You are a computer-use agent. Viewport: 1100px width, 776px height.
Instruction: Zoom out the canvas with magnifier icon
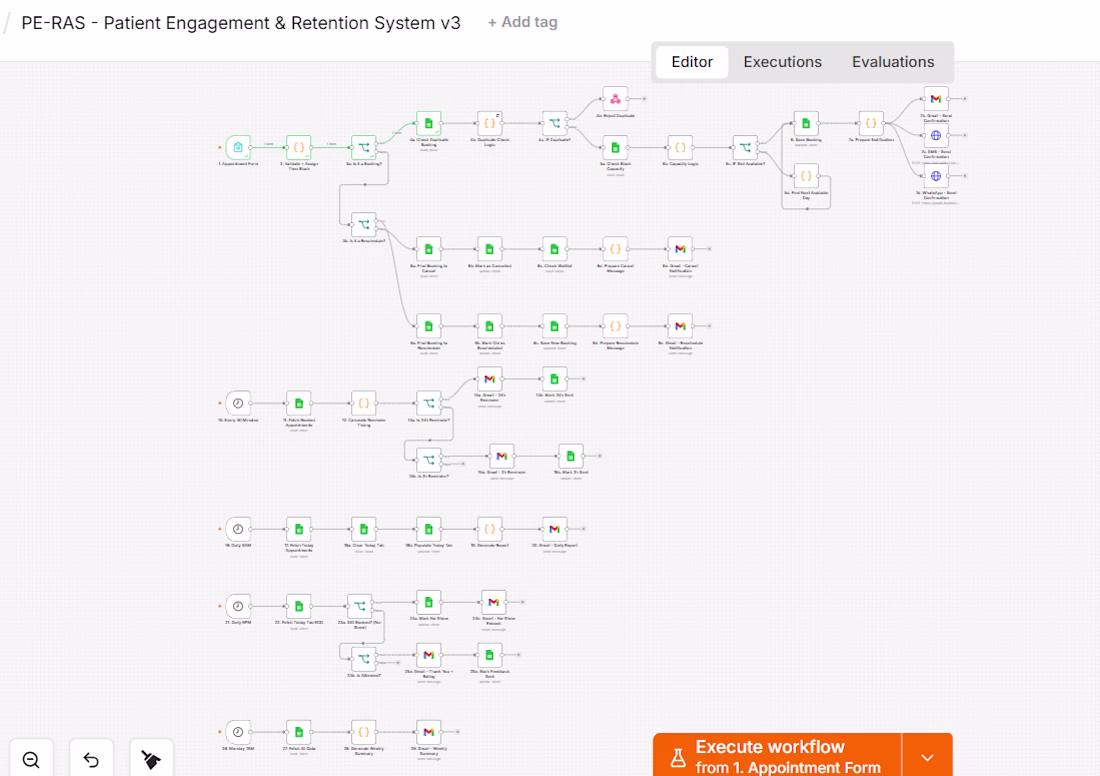coord(31,759)
